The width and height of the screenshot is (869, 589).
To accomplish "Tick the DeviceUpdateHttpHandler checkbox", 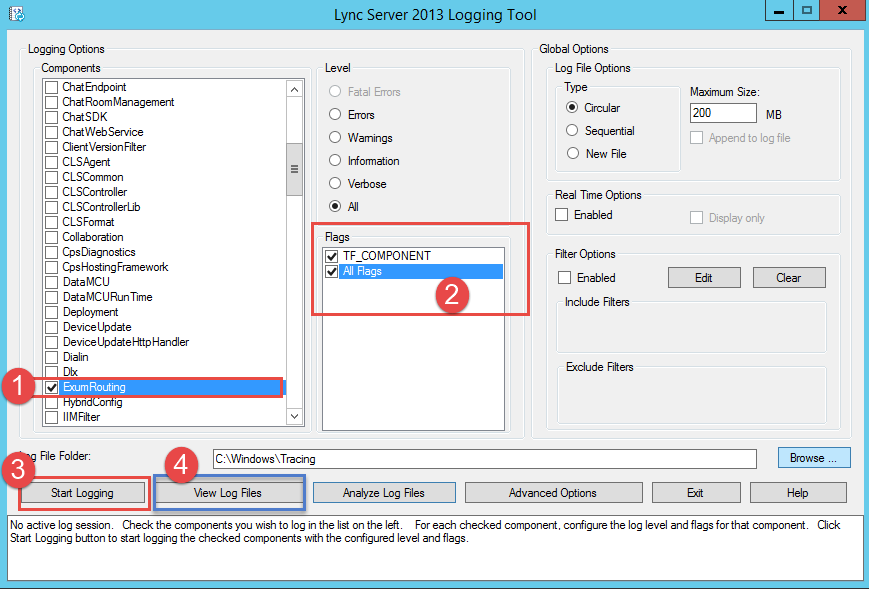I will [x=52, y=342].
